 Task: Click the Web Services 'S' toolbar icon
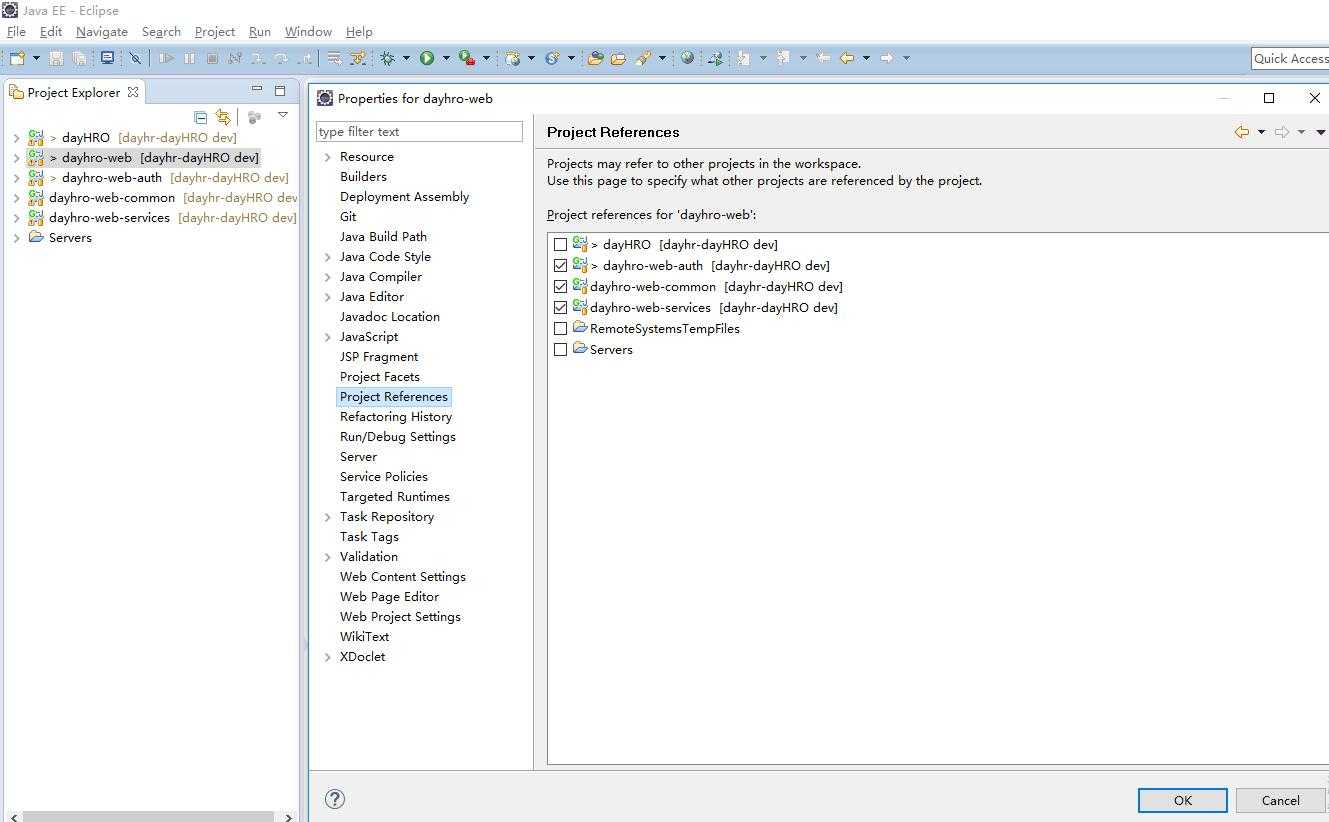click(552, 58)
